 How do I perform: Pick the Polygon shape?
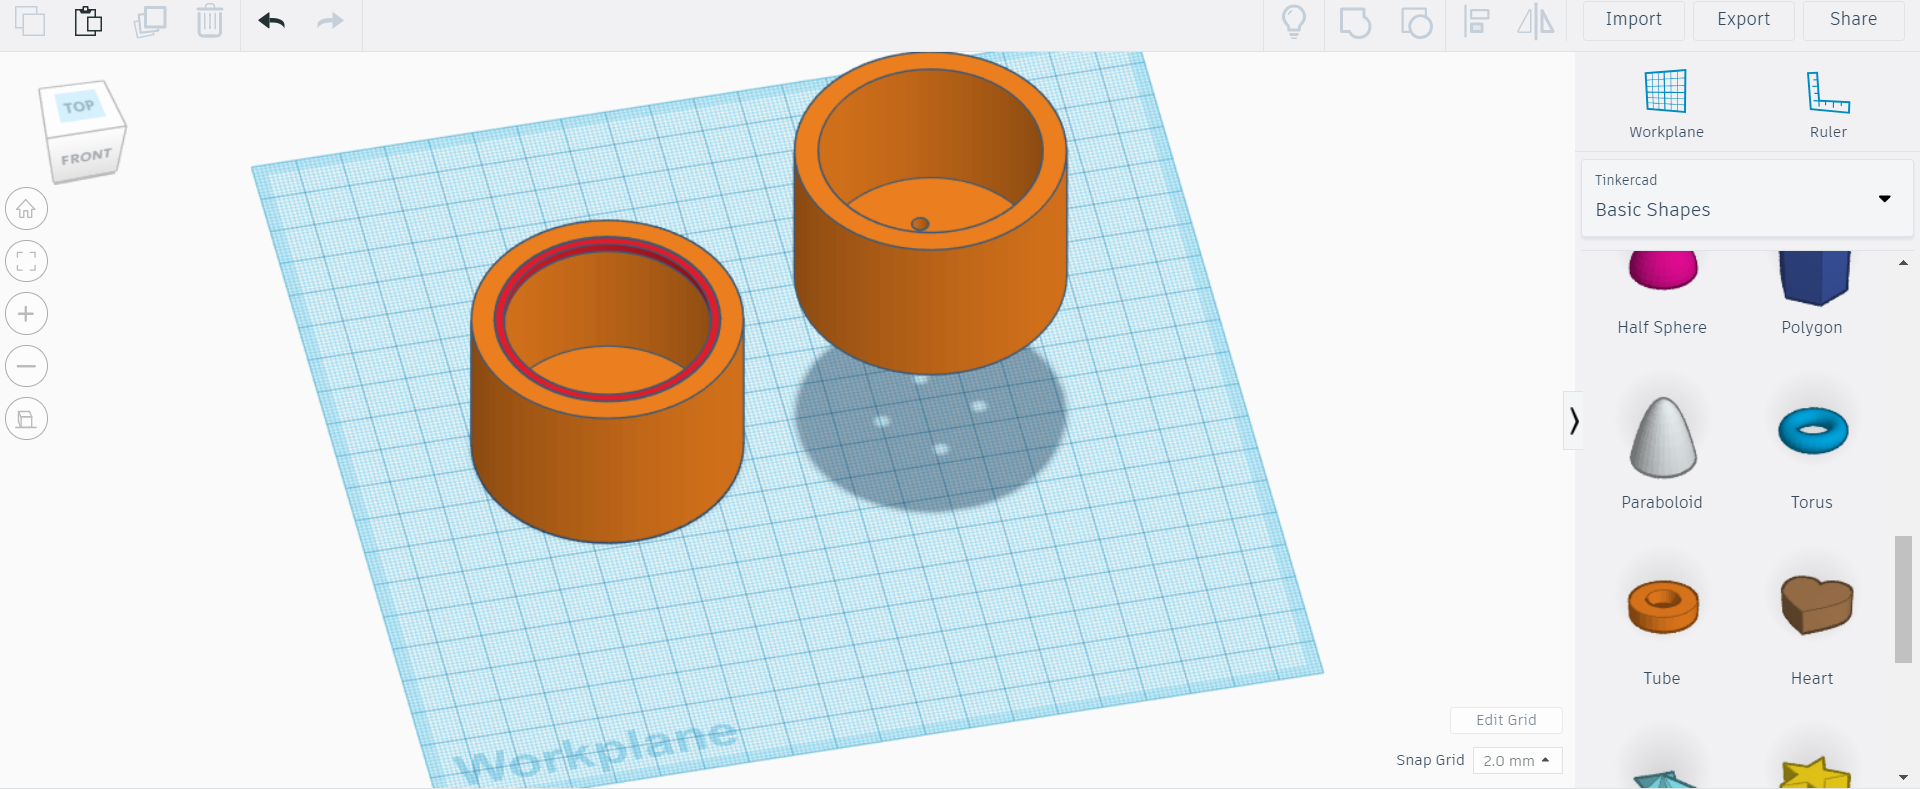point(1812,292)
